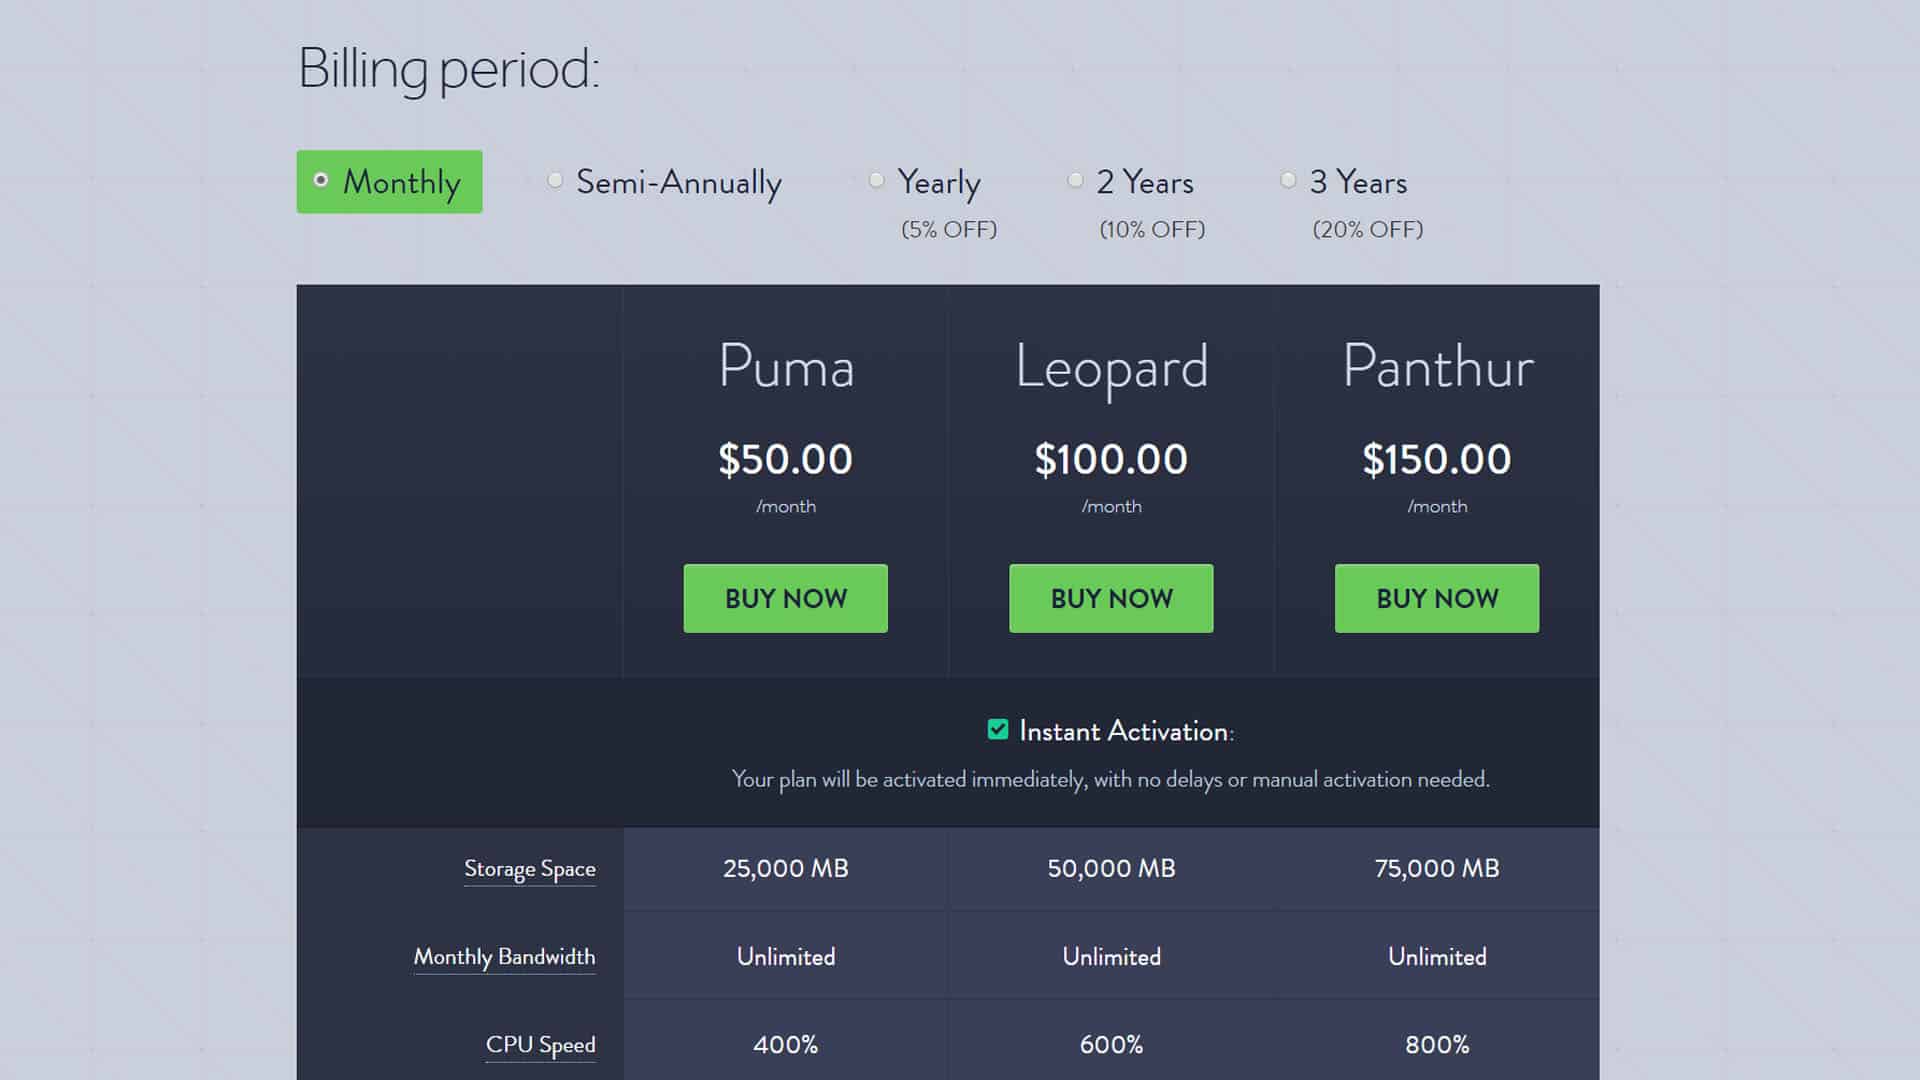Click the 75,000 MB storage cell

pos(1437,868)
